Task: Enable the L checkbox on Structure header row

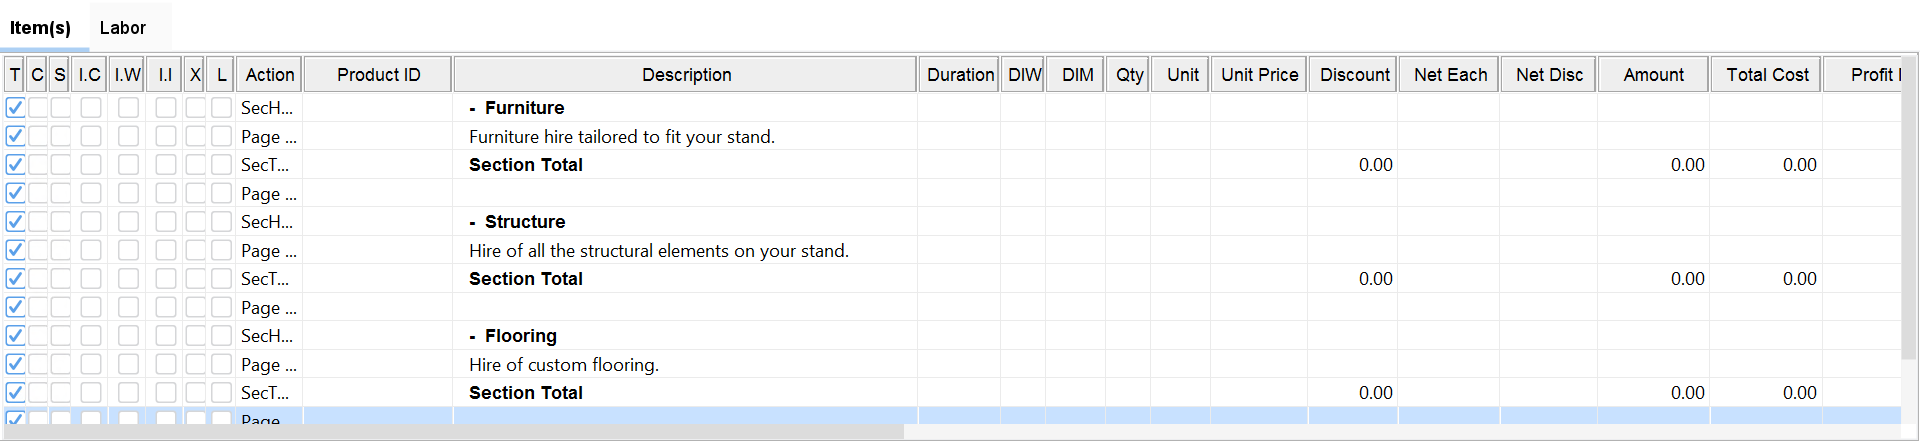Action: click(221, 222)
